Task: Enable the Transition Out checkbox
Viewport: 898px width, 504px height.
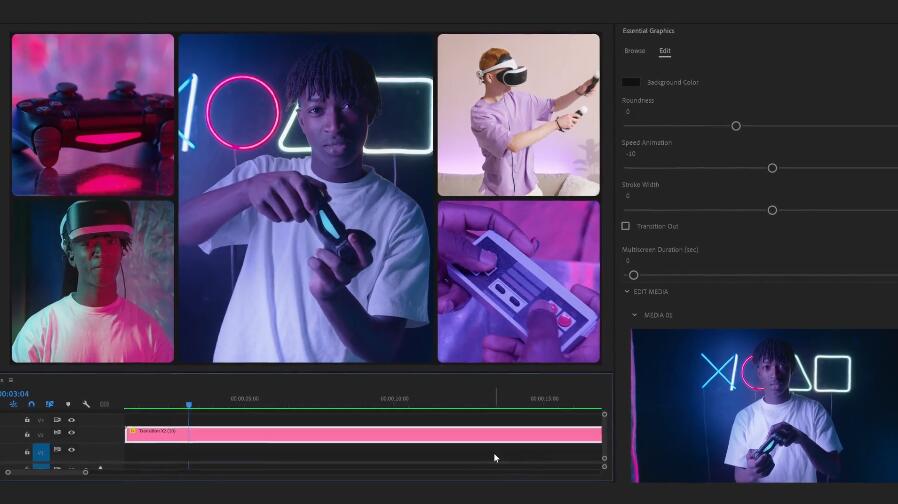Action: pyautogui.click(x=626, y=226)
